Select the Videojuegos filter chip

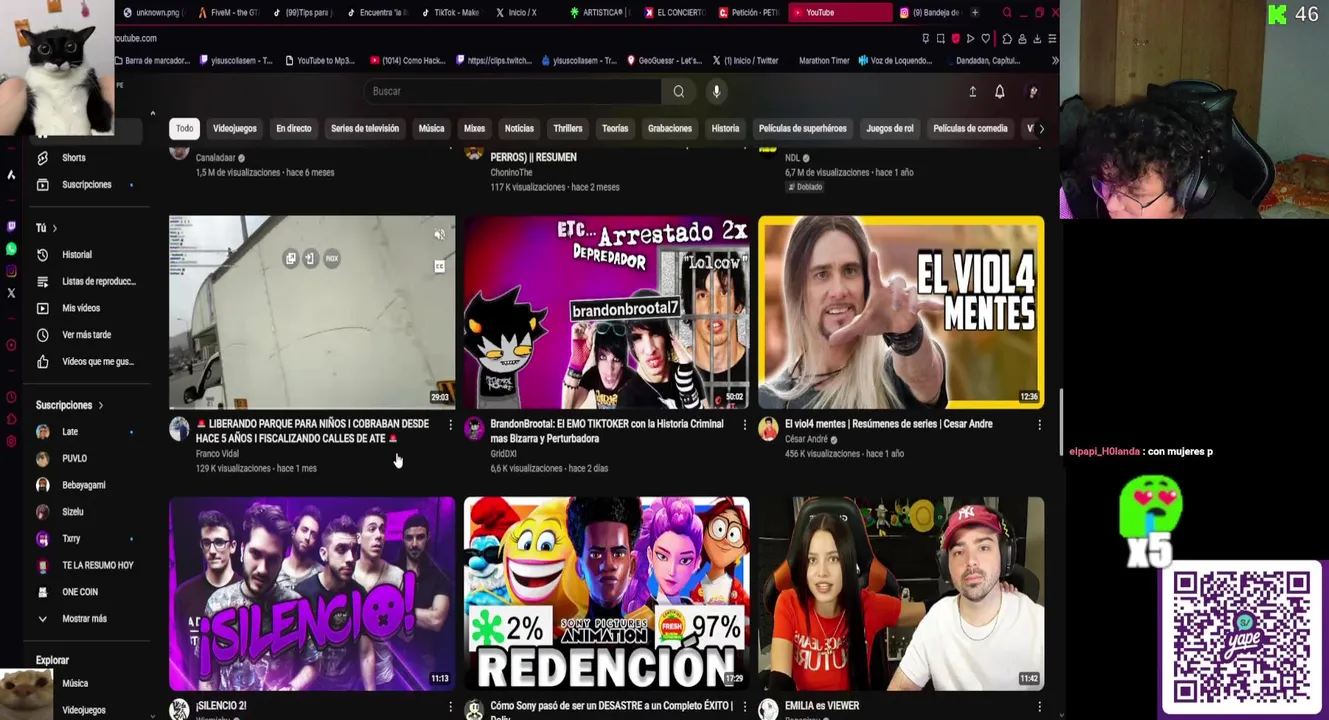tap(235, 129)
